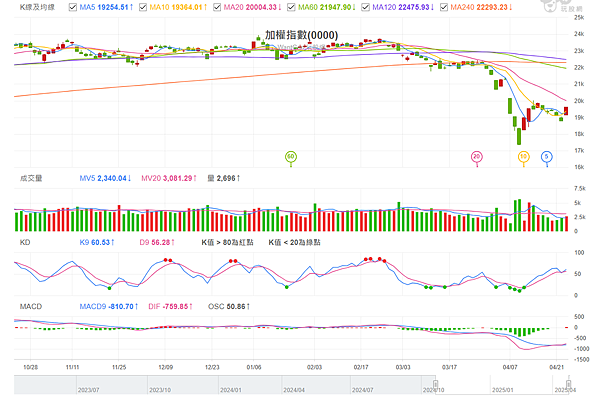Viewport: 600px width, 398px height.
Task: Grab the right range slider handle
Action: coord(569,384)
